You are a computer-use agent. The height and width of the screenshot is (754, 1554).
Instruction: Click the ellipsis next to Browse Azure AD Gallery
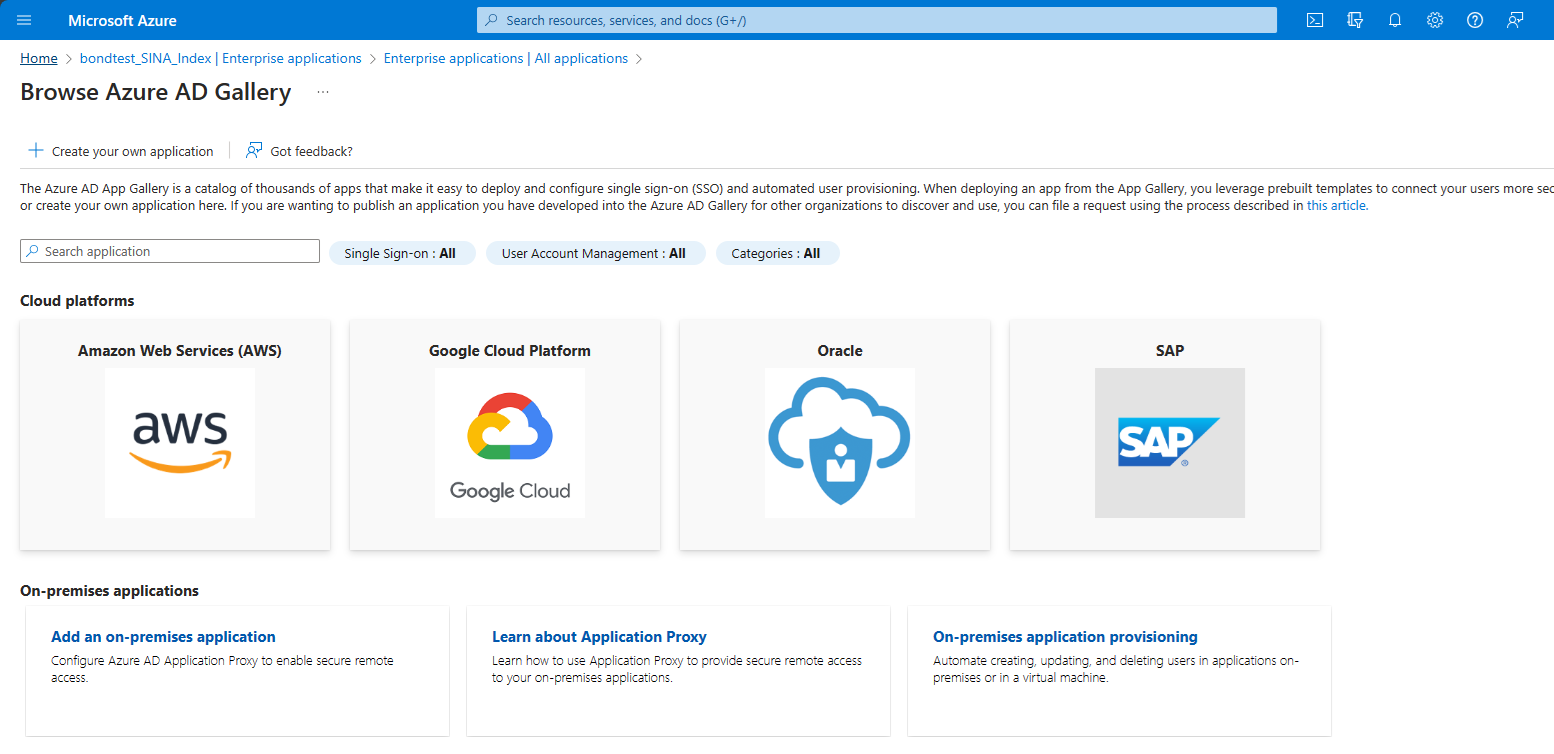[x=323, y=92]
